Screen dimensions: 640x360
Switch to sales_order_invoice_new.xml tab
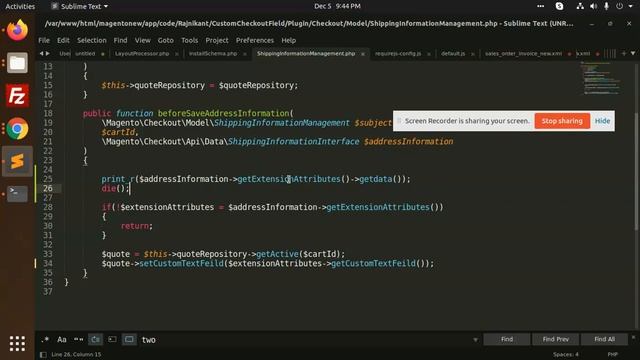coord(523,53)
